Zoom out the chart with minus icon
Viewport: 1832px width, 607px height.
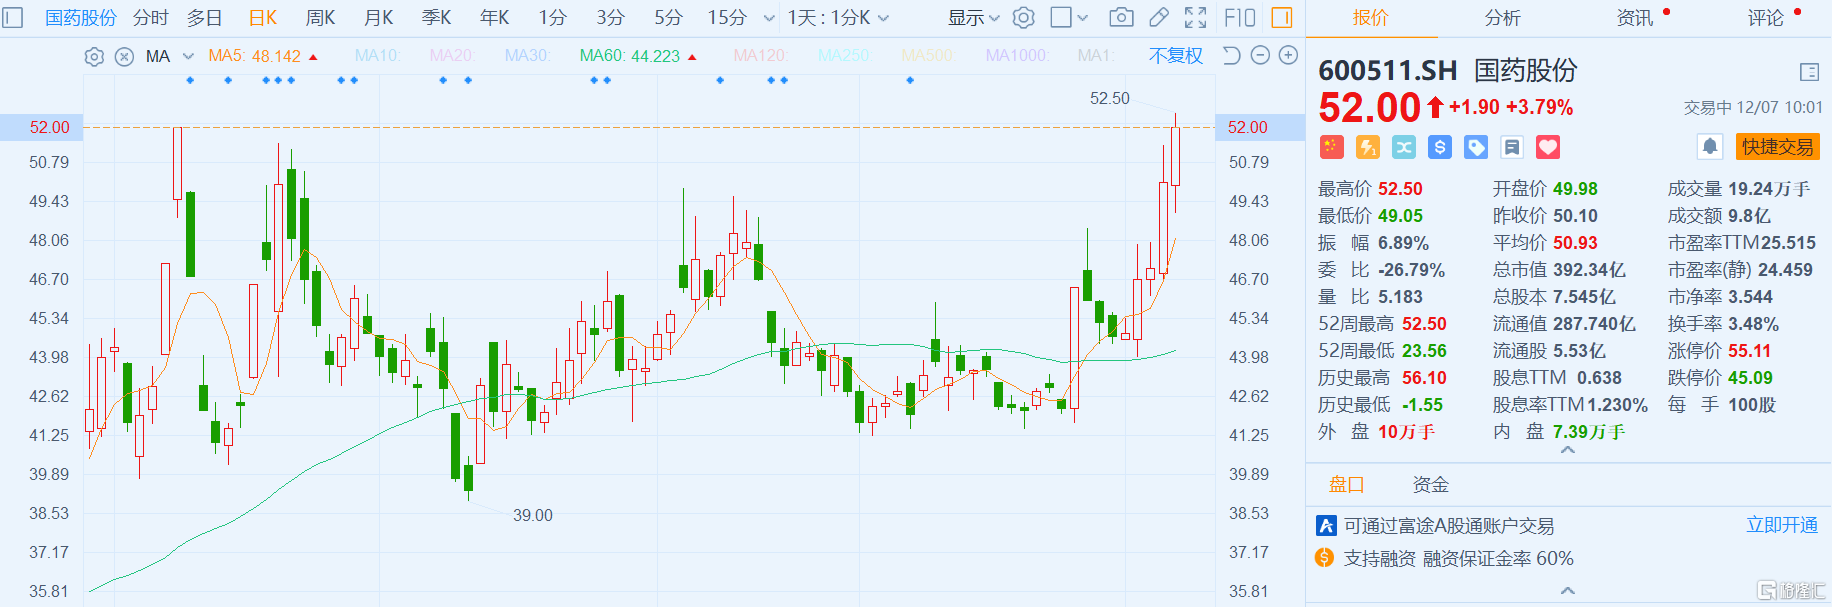pos(1260,56)
